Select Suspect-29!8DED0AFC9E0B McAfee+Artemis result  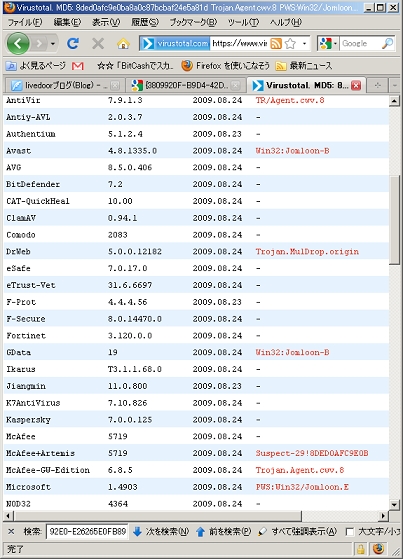point(312,453)
